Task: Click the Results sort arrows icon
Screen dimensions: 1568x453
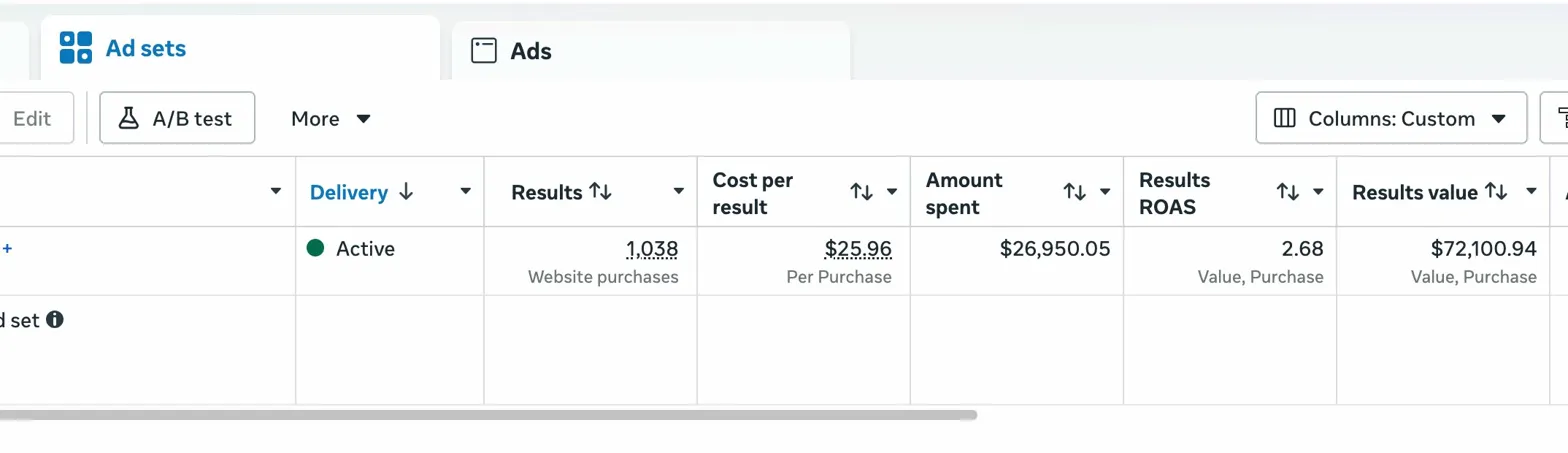Action: pos(600,191)
